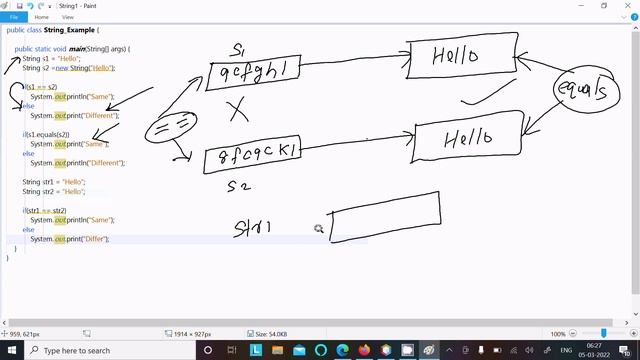Click the vertical scrollbar up arrow
The image size is (640, 360).
636,27
